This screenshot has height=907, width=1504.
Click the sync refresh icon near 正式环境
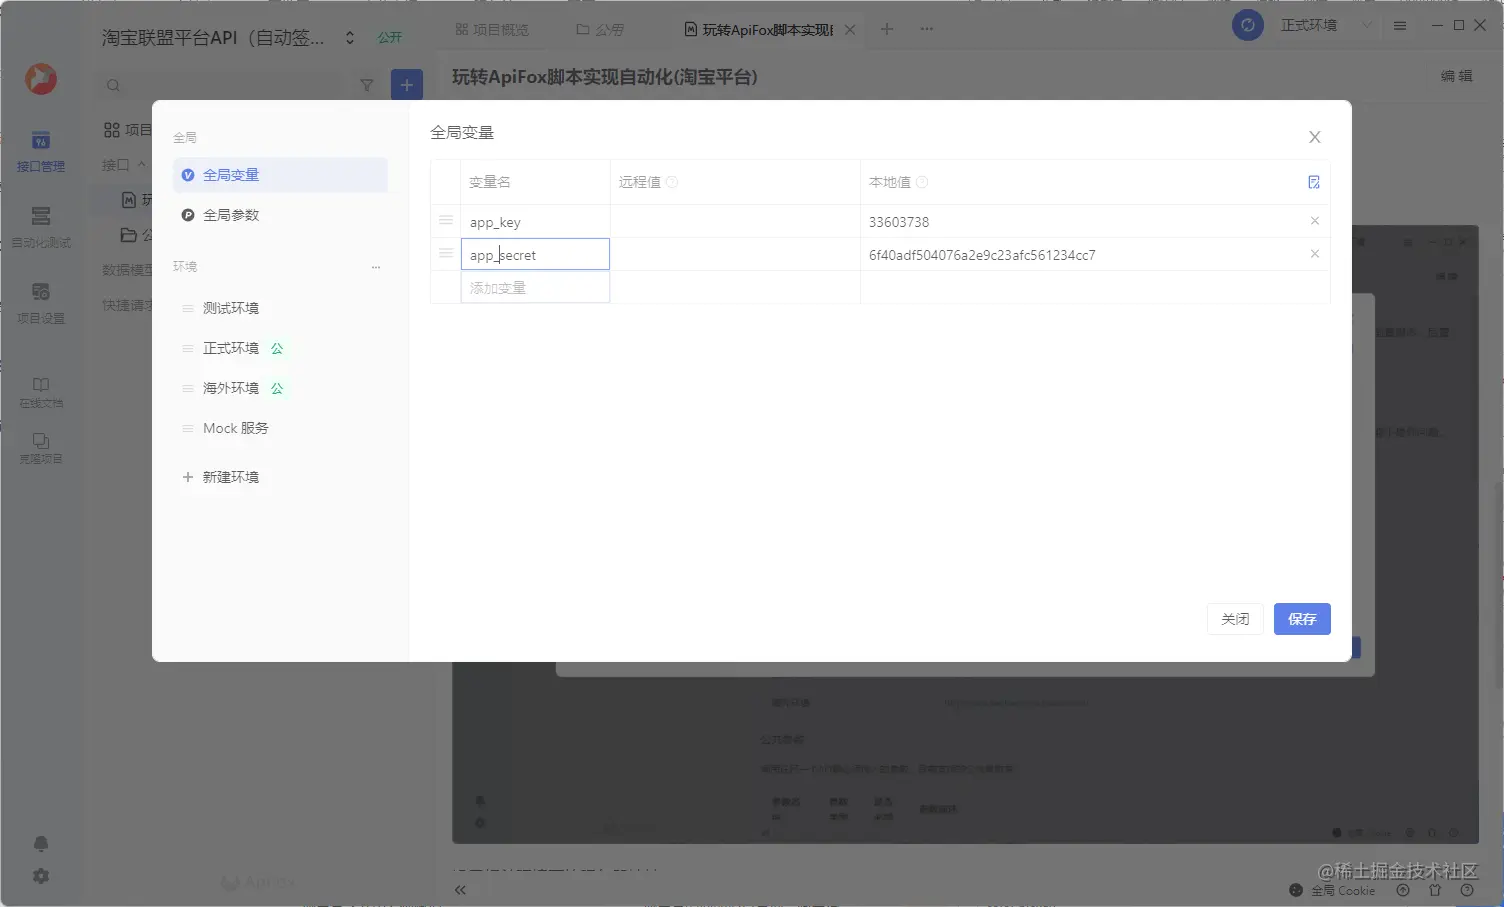tap(1247, 25)
